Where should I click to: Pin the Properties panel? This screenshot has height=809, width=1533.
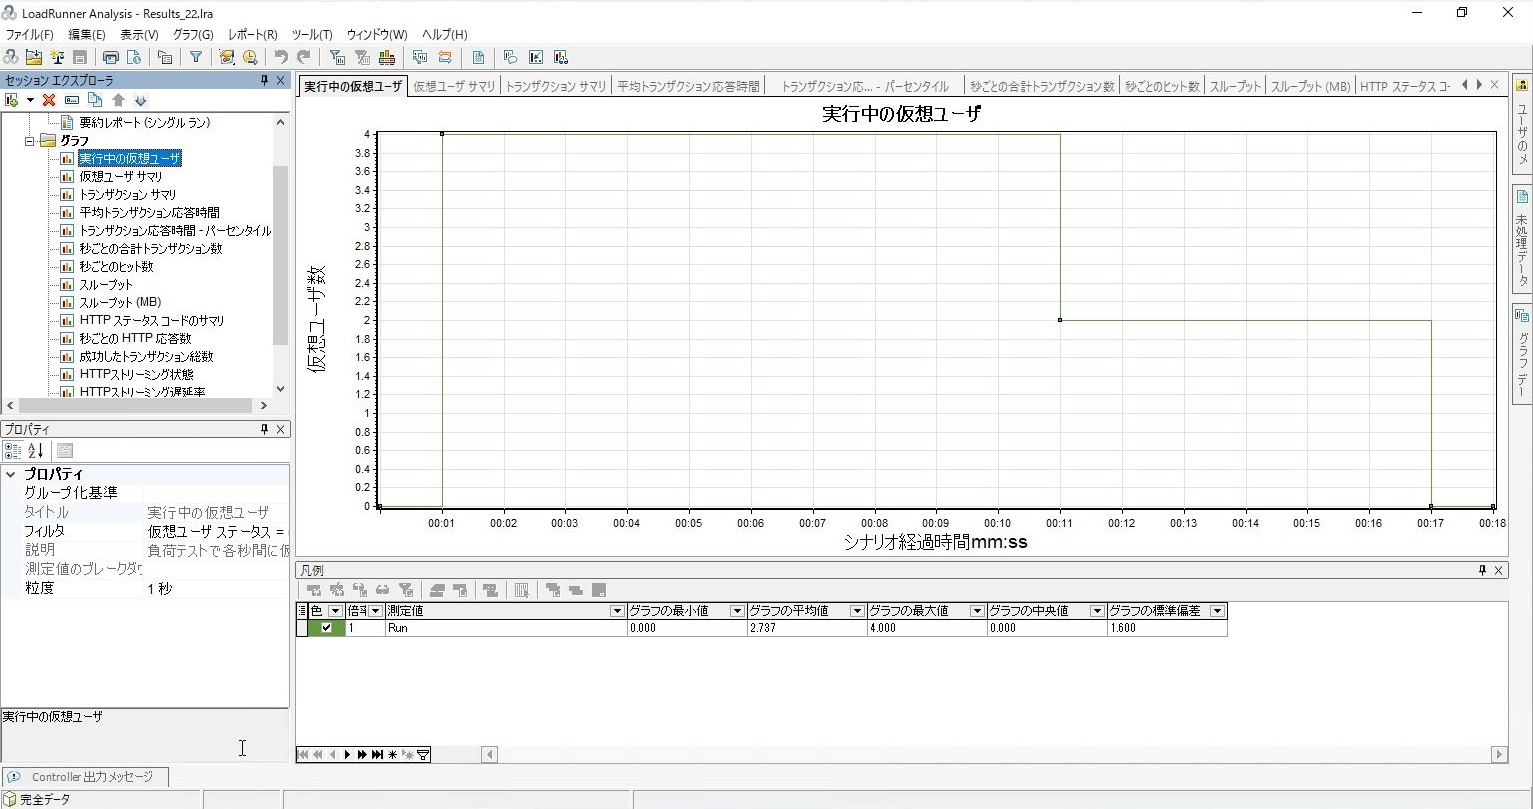click(x=264, y=429)
